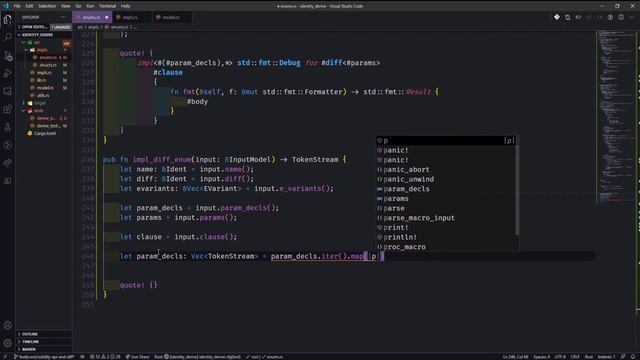Expand the Maven section

(44, 349)
